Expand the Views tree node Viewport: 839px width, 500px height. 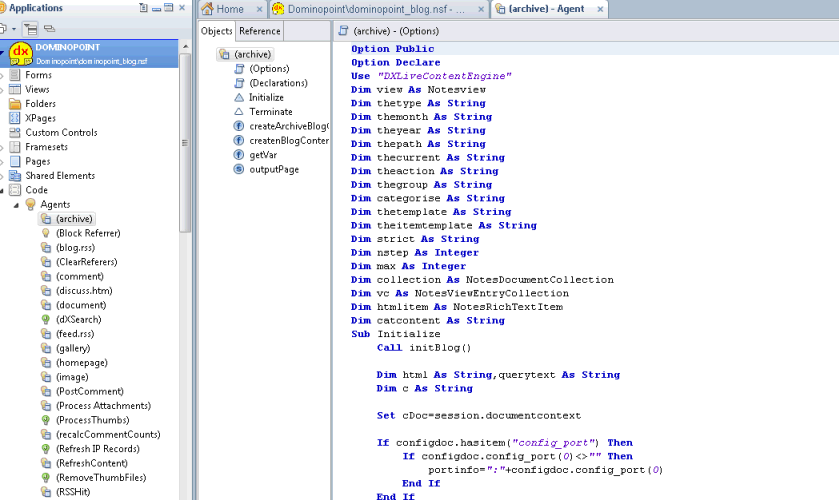(x=2, y=90)
